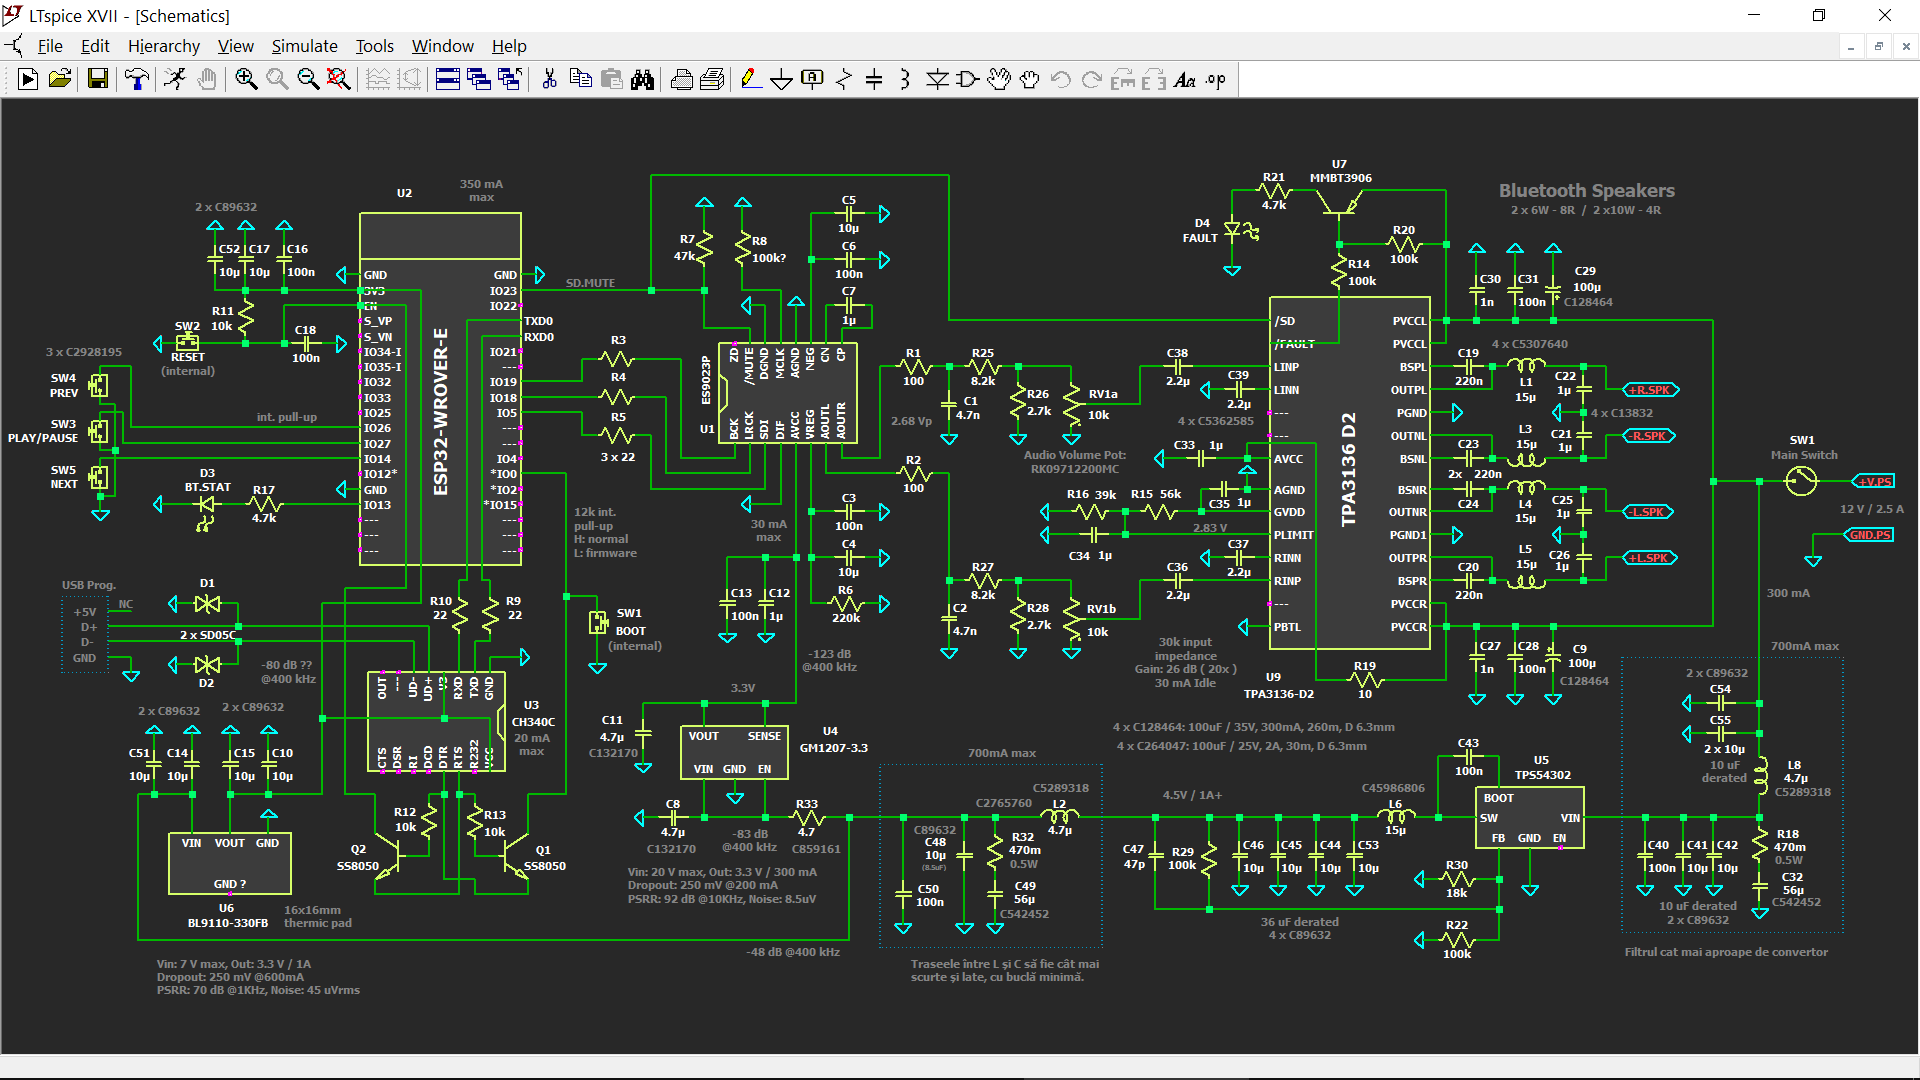The height and width of the screenshot is (1080, 1920).
Task: Open the File menu
Action: pos(50,46)
